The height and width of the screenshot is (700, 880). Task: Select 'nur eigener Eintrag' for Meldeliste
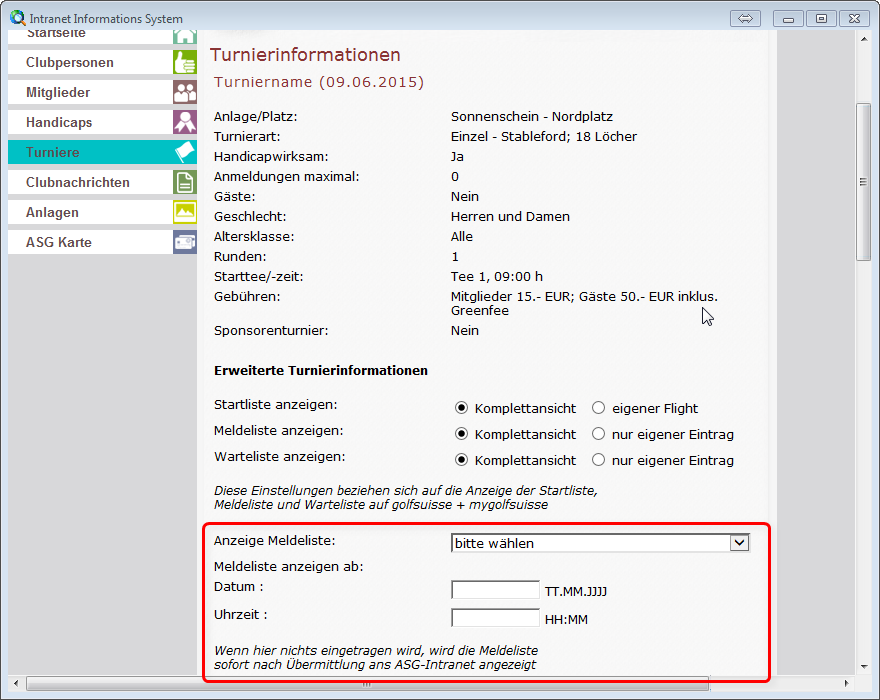point(599,434)
